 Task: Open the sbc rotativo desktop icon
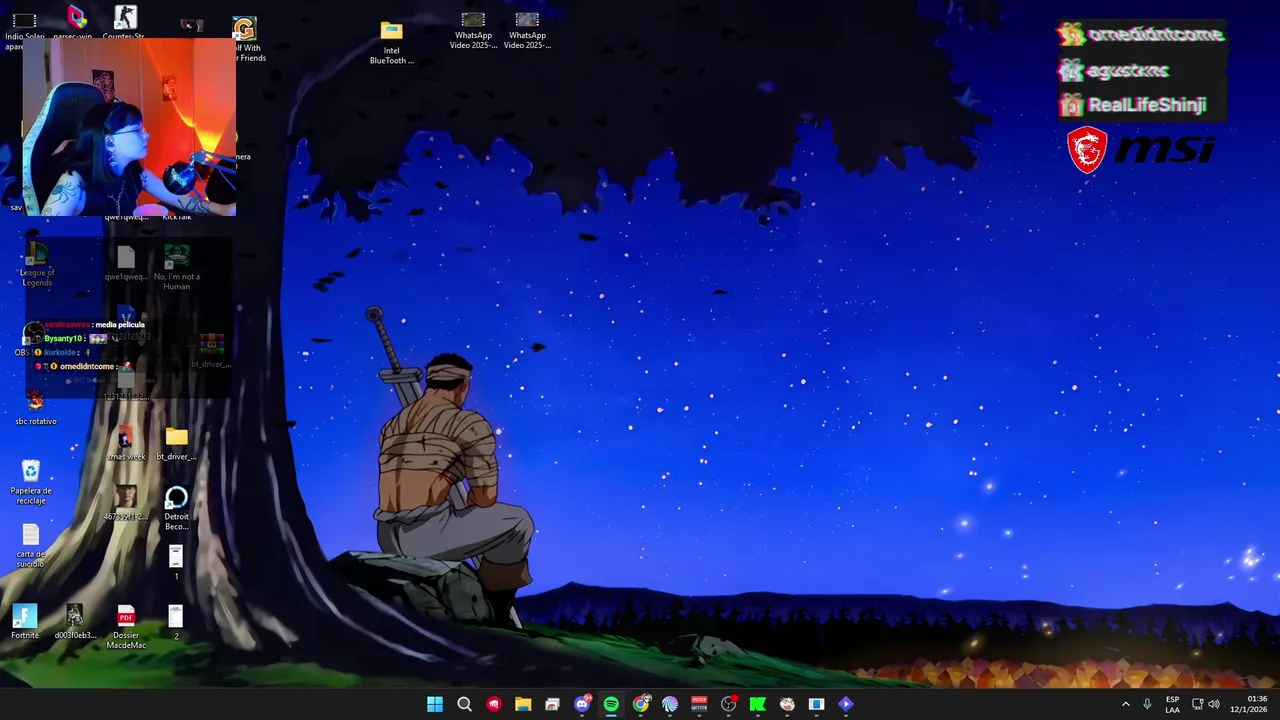coord(35,408)
